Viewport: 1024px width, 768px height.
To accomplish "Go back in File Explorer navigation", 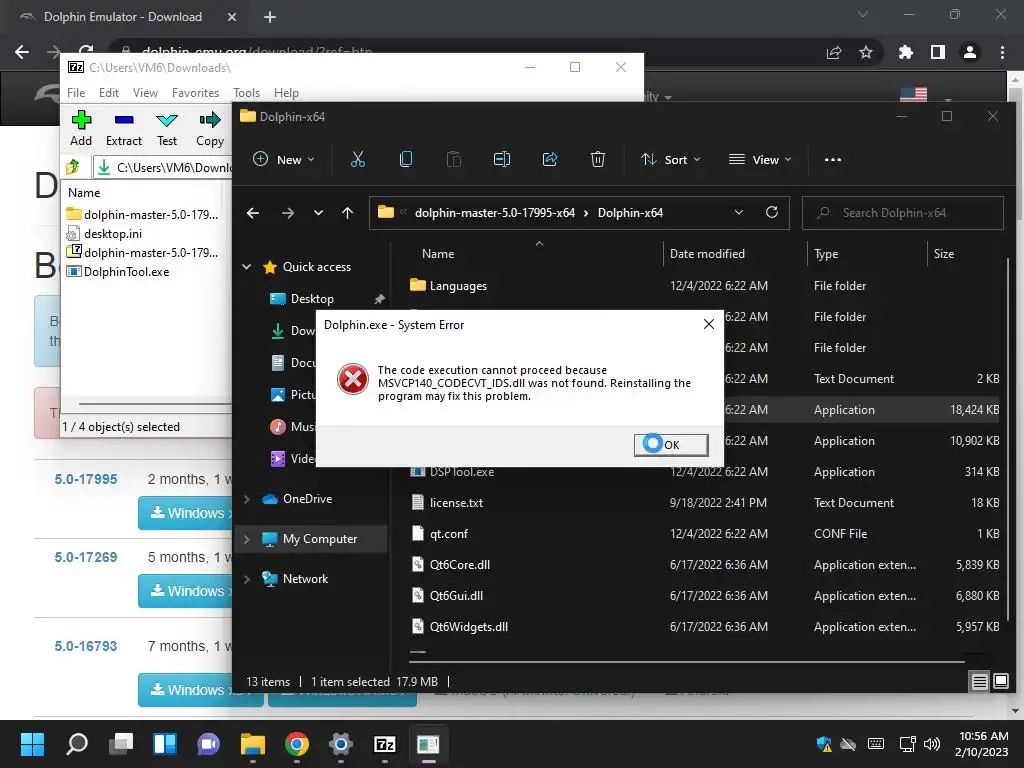I will [253, 213].
